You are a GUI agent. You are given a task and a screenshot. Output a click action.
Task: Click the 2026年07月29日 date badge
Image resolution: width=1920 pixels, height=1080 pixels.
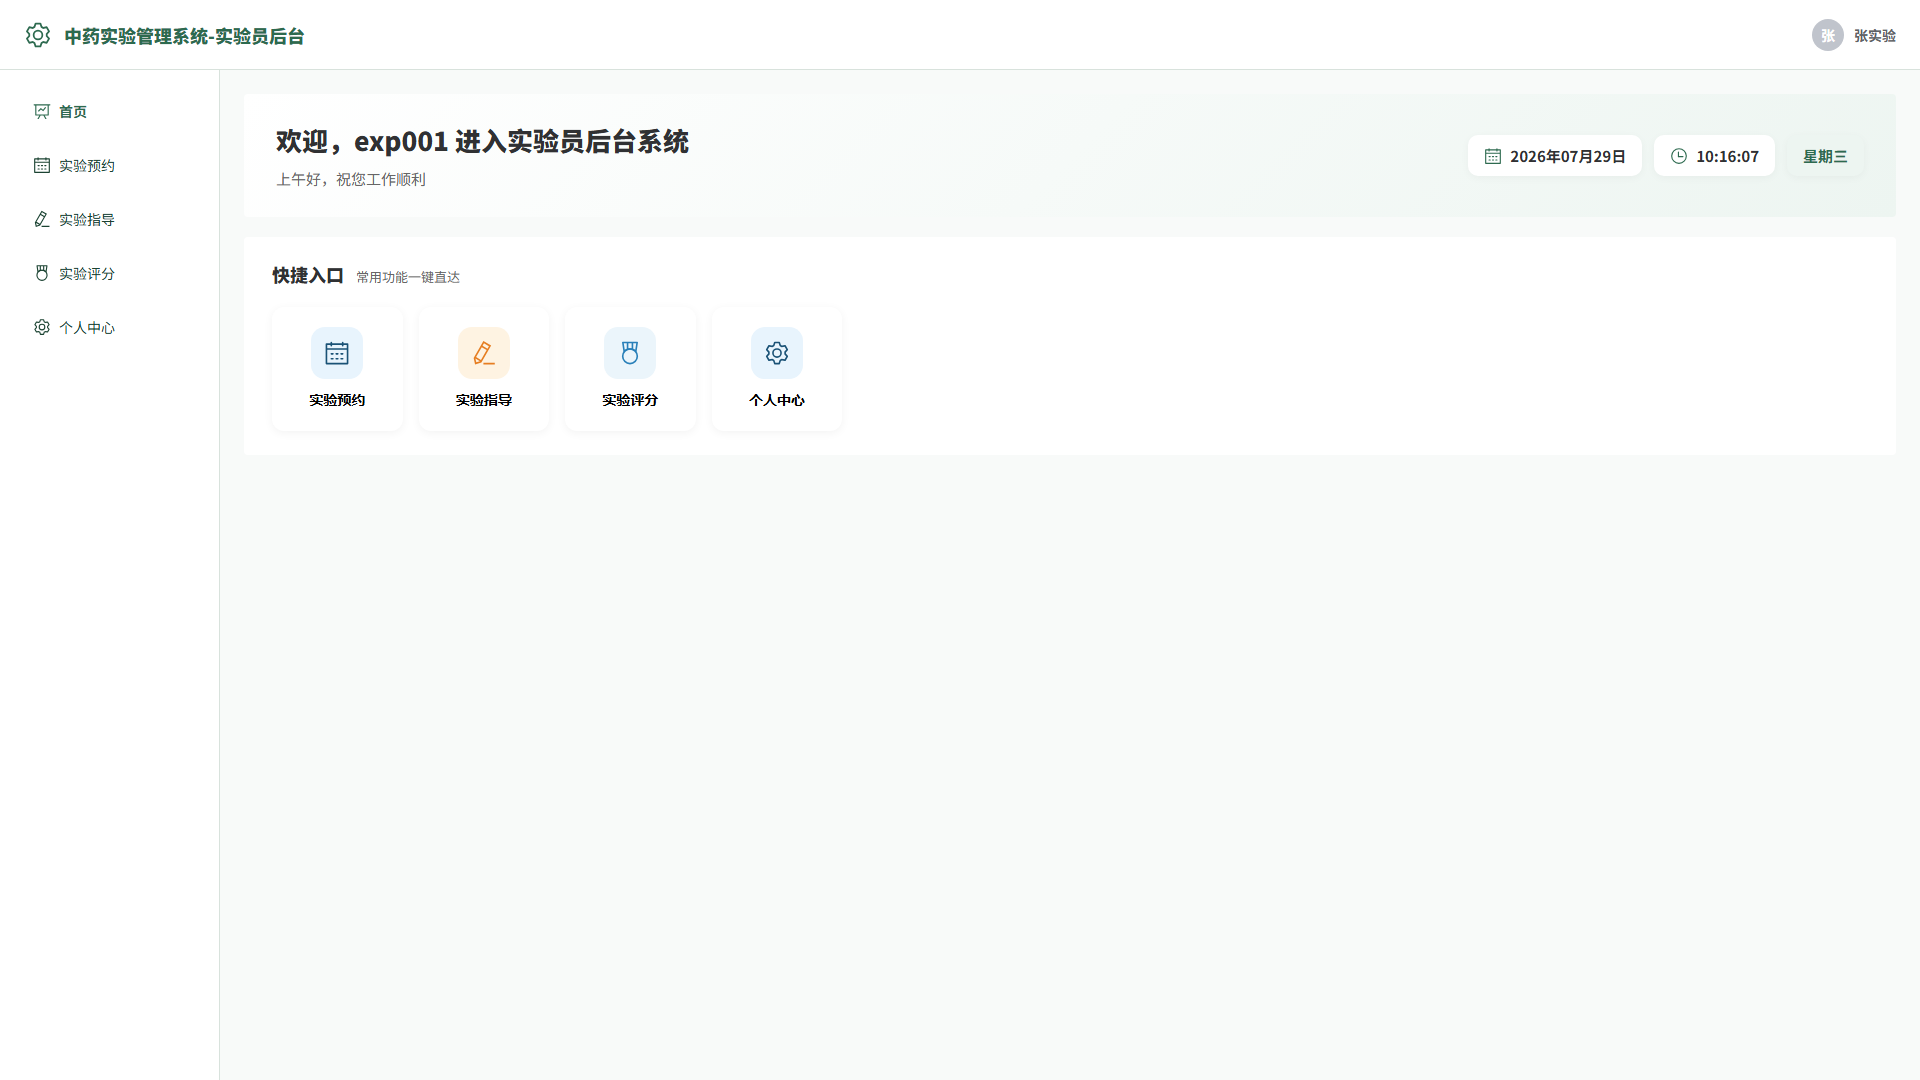(1555, 156)
